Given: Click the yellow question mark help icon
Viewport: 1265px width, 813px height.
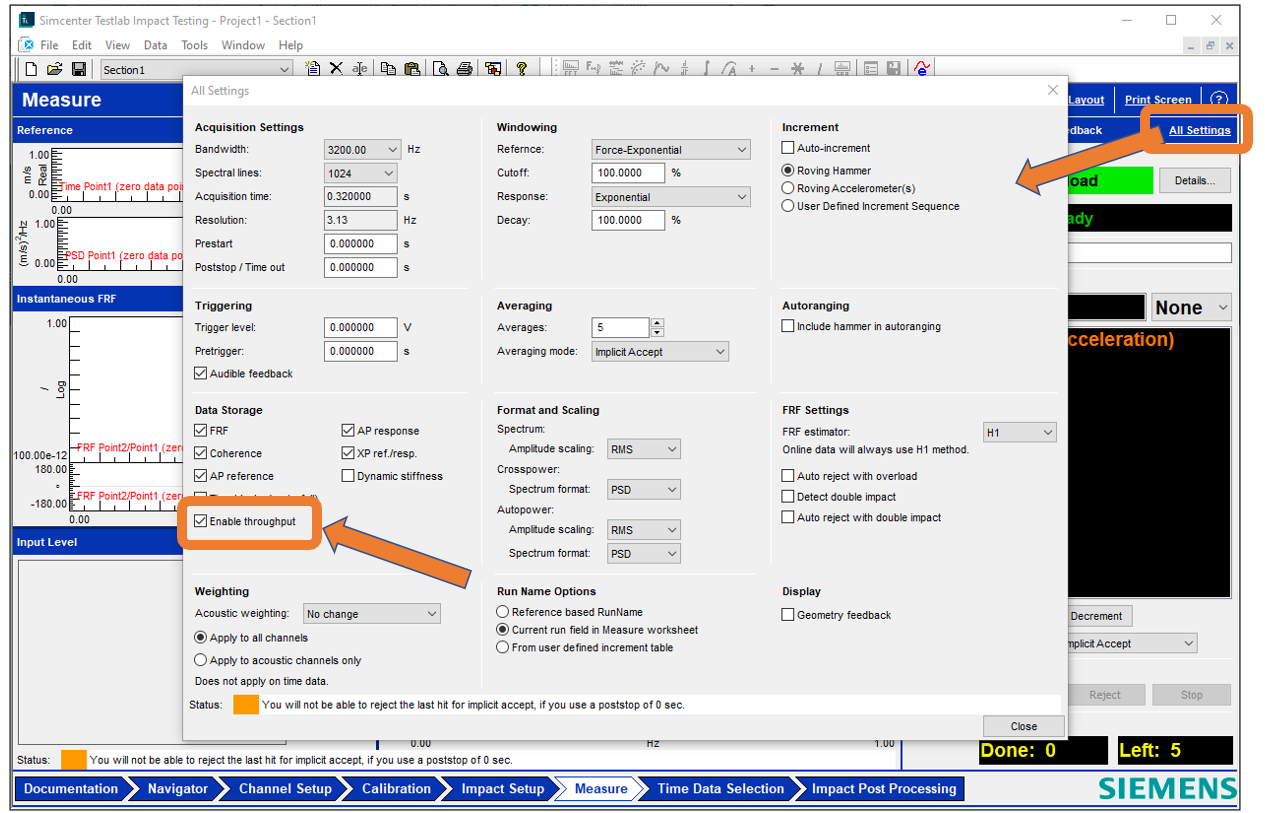Looking at the screenshot, I should coord(521,69).
